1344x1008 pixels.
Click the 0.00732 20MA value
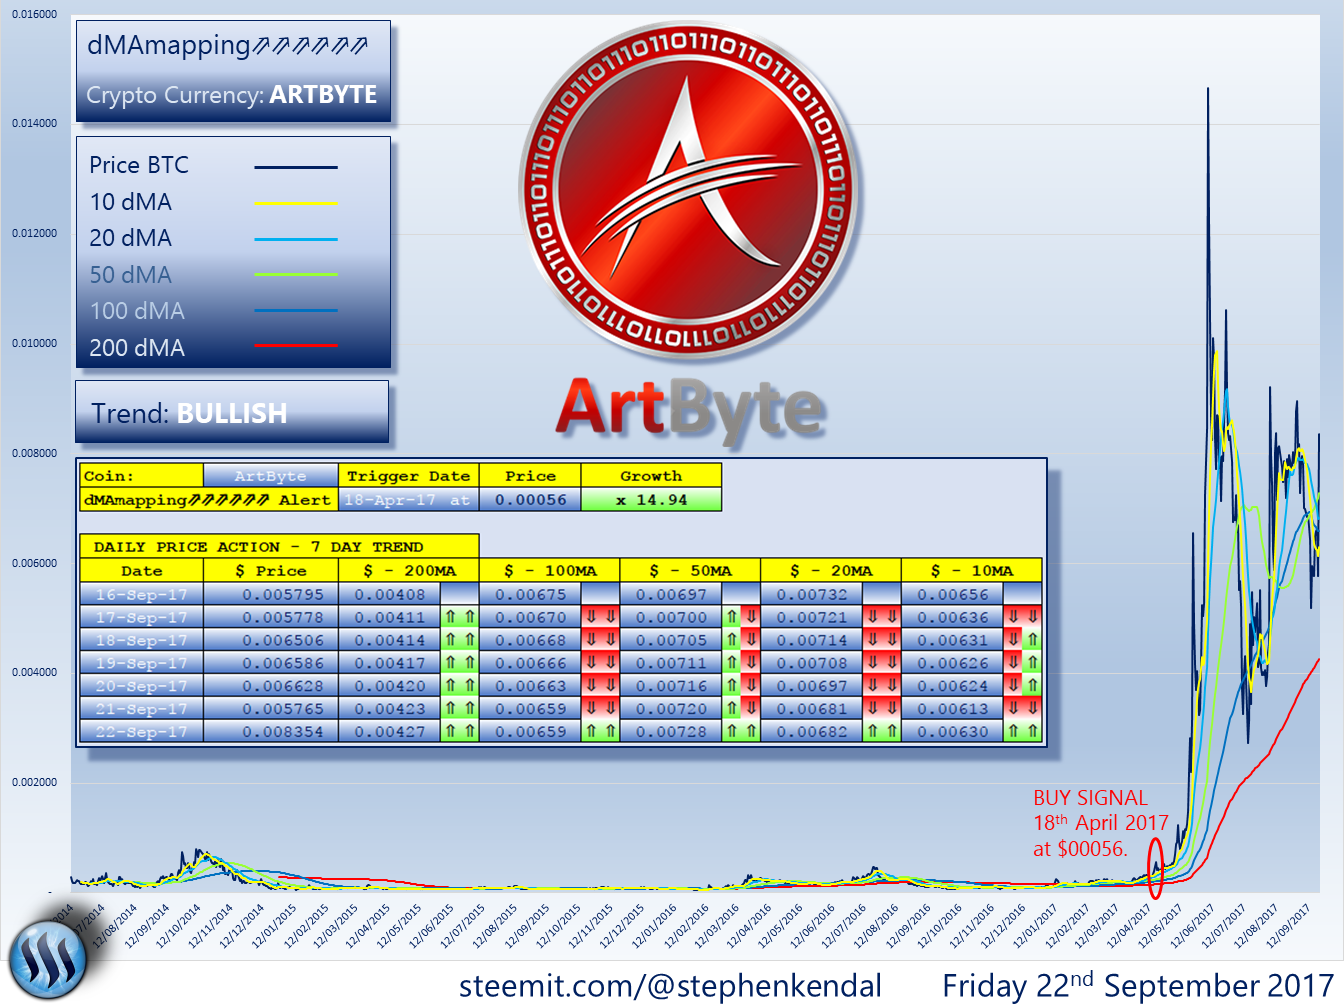click(x=812, y=594)
